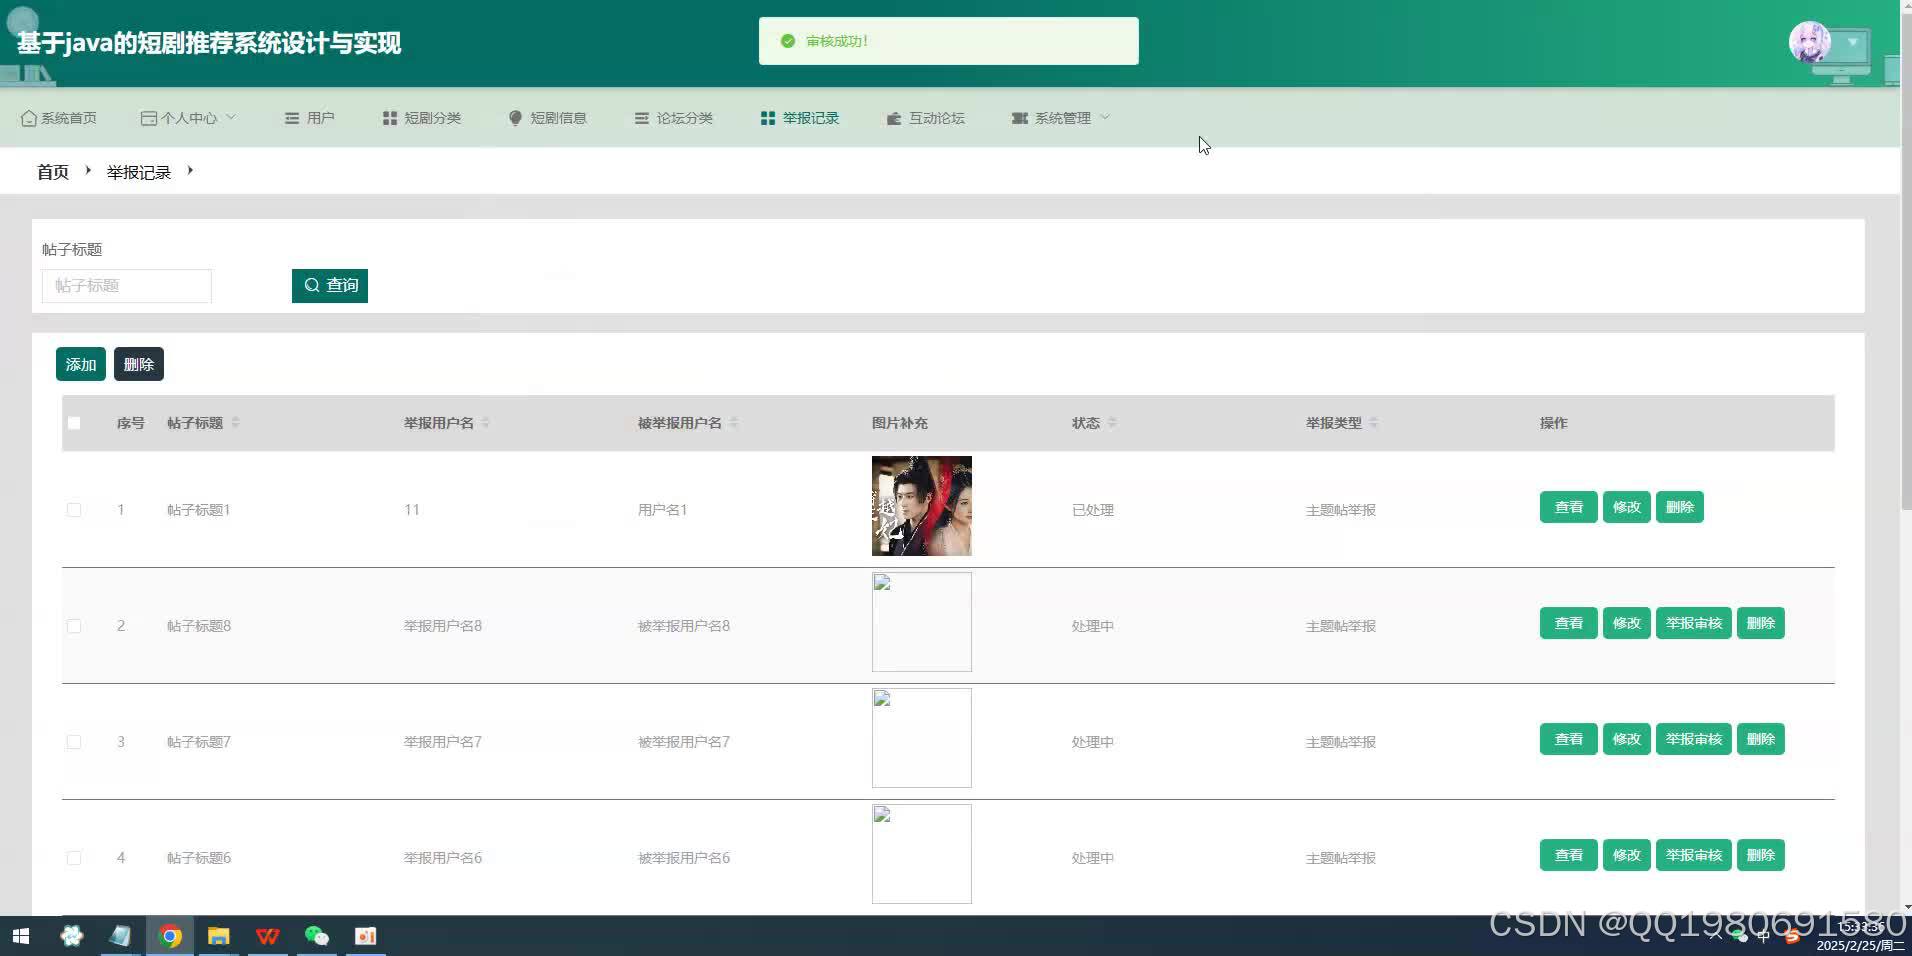Viewport: 1912px width, 956px height.
Task: Click the magnifier icon inside the query button
Action: tap(313, 285)
